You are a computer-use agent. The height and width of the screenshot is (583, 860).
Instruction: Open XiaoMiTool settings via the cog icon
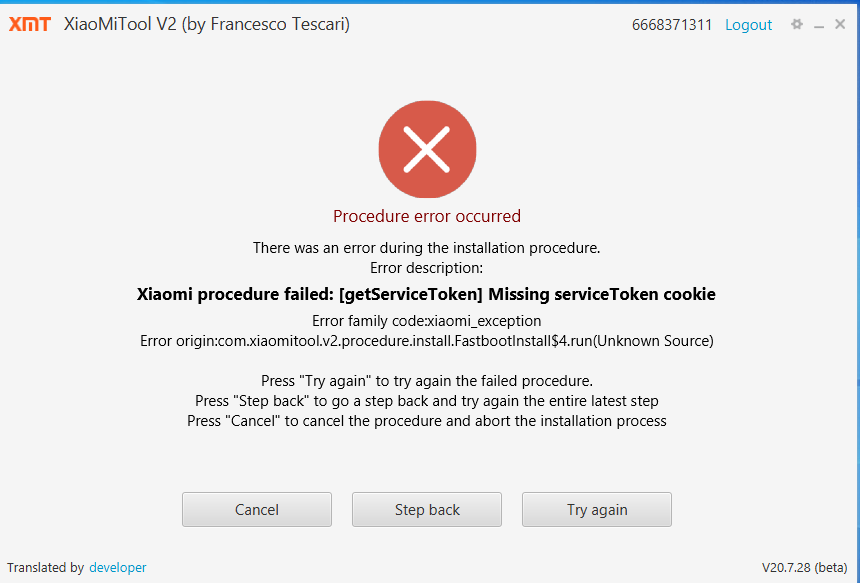click(796, 24)
